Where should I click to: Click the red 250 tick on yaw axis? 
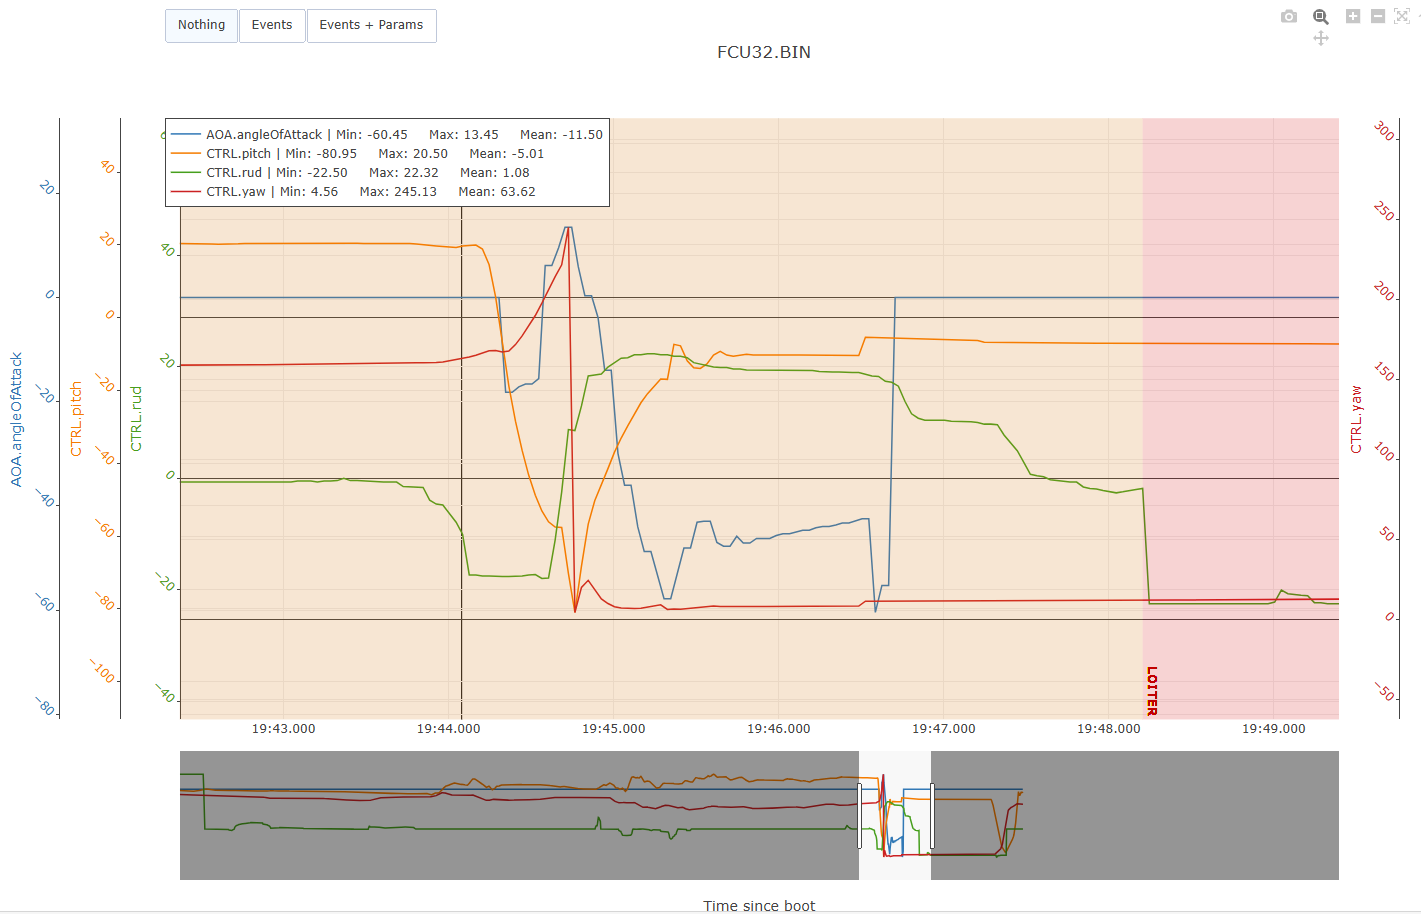[1384, 211]
